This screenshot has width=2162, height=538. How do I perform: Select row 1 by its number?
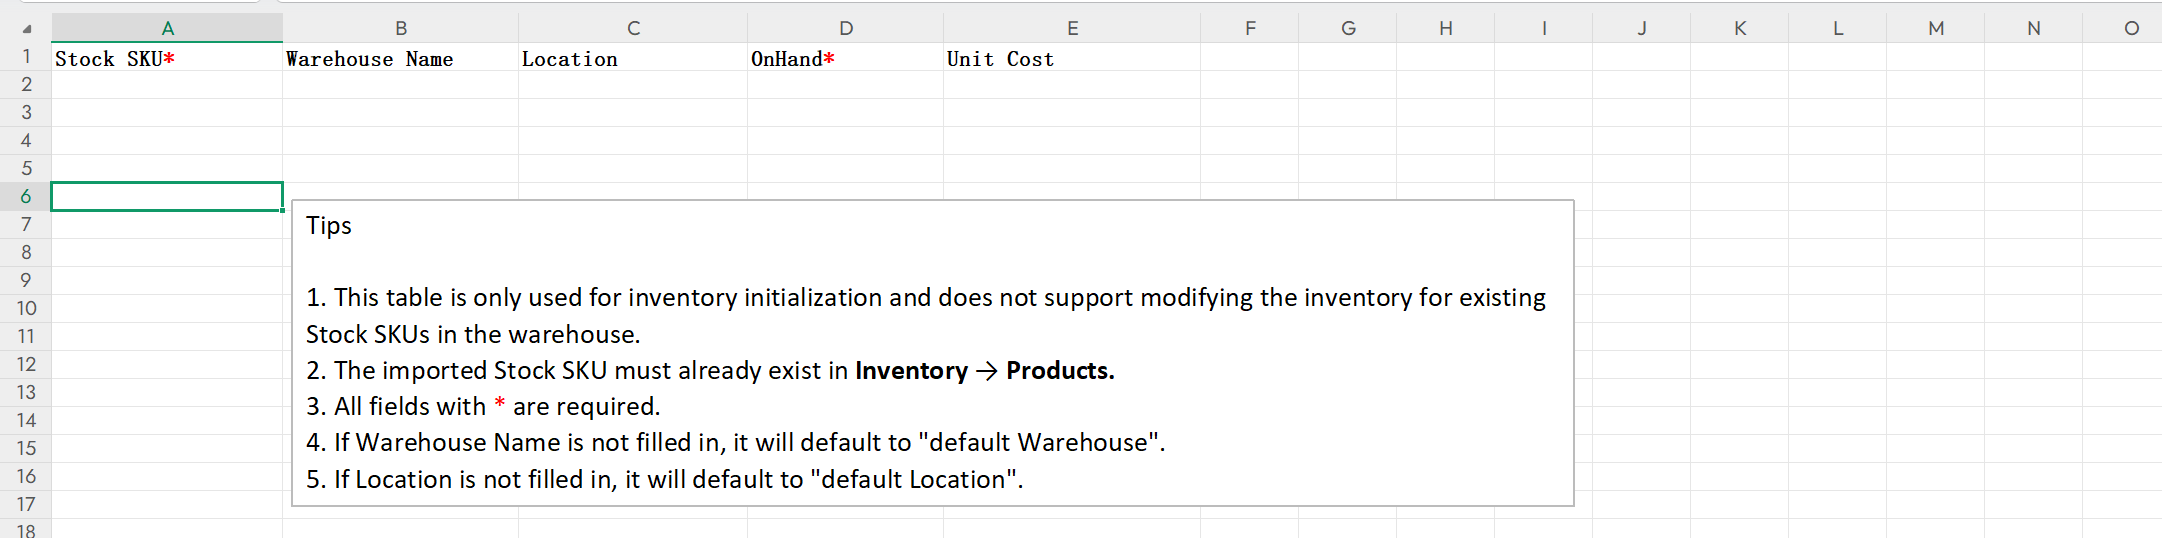click(26, 57)
